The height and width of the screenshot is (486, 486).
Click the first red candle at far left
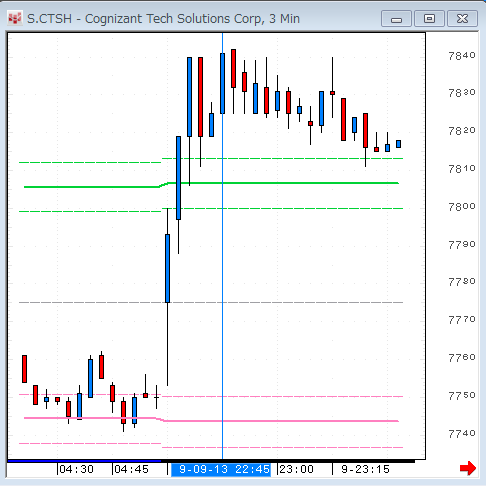pos(24,369)
